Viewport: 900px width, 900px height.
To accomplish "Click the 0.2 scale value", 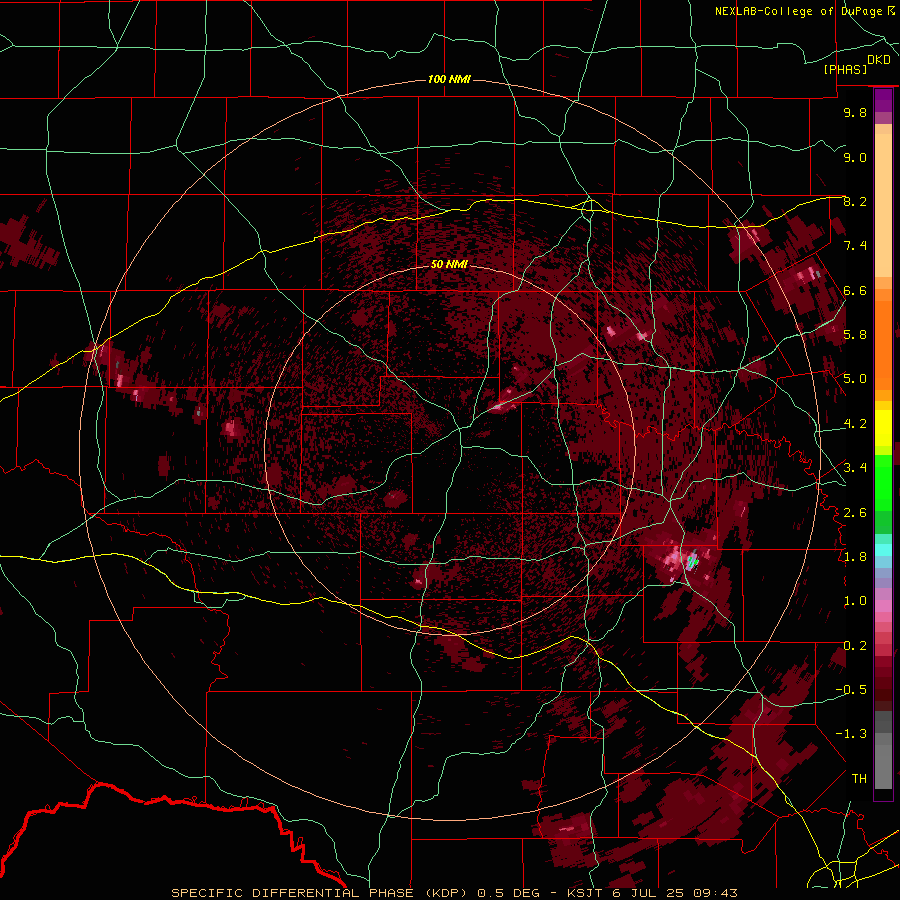I will tap(855, 646).
